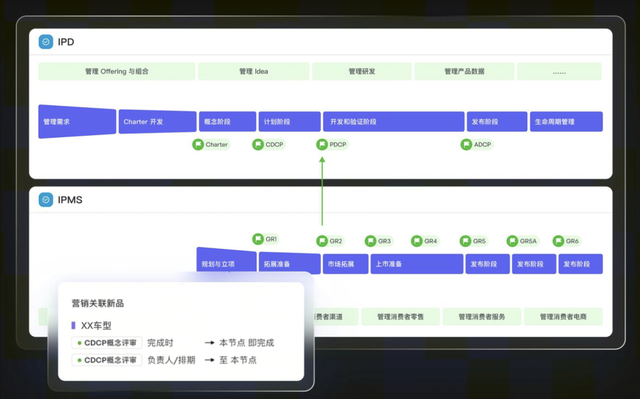Viewport: 640px width, 399px height.
Task: Select the 拓展准备 stage in IPMS
Action: point(289,263)
